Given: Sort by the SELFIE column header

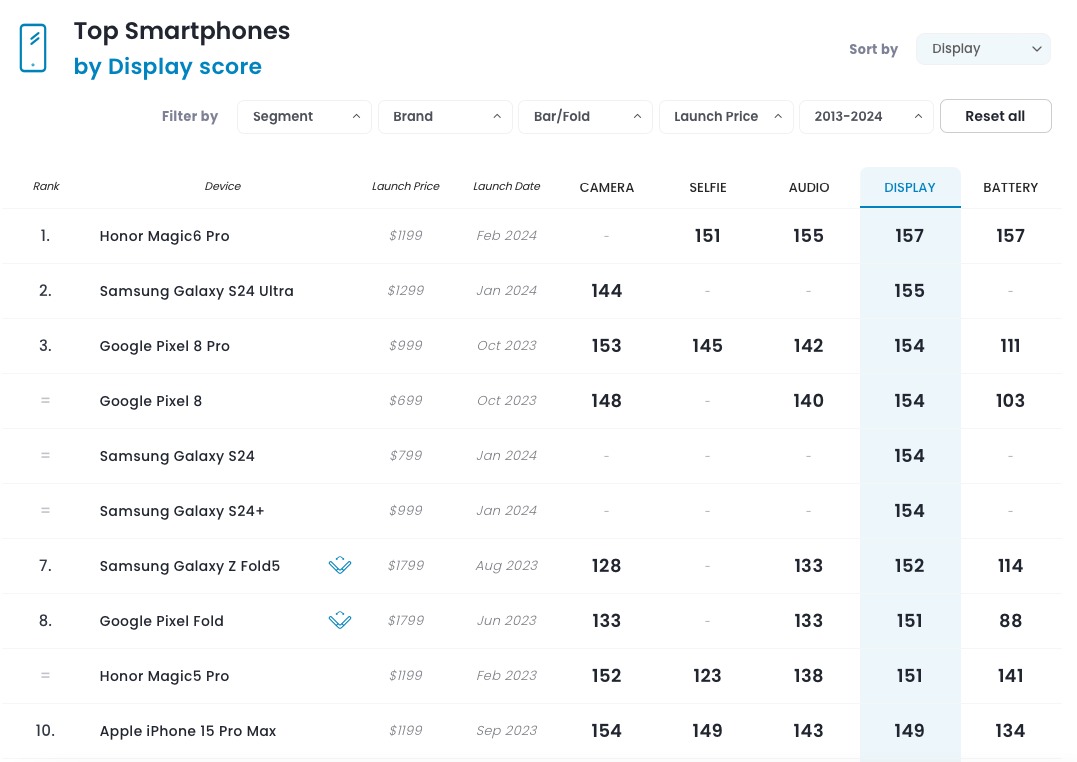Looking at the screenshot, I should click(707, 188).
